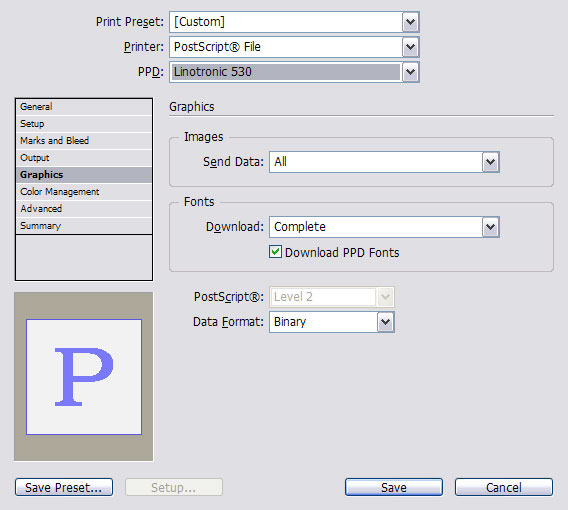Expand the Send Data dropdown

pos(490,162)
